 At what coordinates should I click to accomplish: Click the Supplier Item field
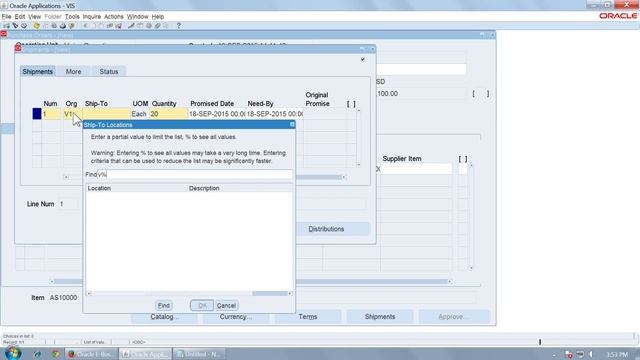click(x=416, y=169)
